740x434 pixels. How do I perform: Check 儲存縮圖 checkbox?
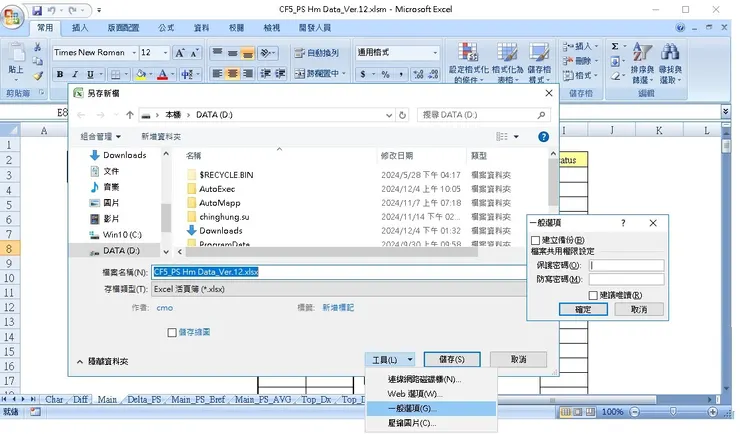(x=172, y=333)
